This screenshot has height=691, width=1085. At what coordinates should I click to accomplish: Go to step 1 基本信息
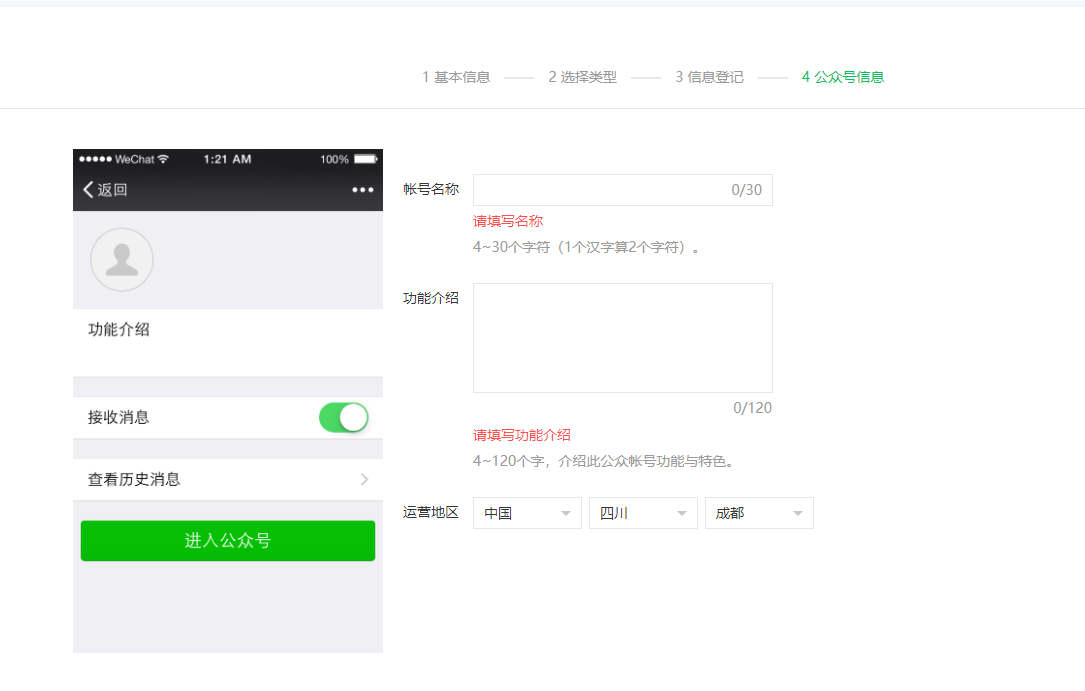pyautogui.click(x=456, y=77)
